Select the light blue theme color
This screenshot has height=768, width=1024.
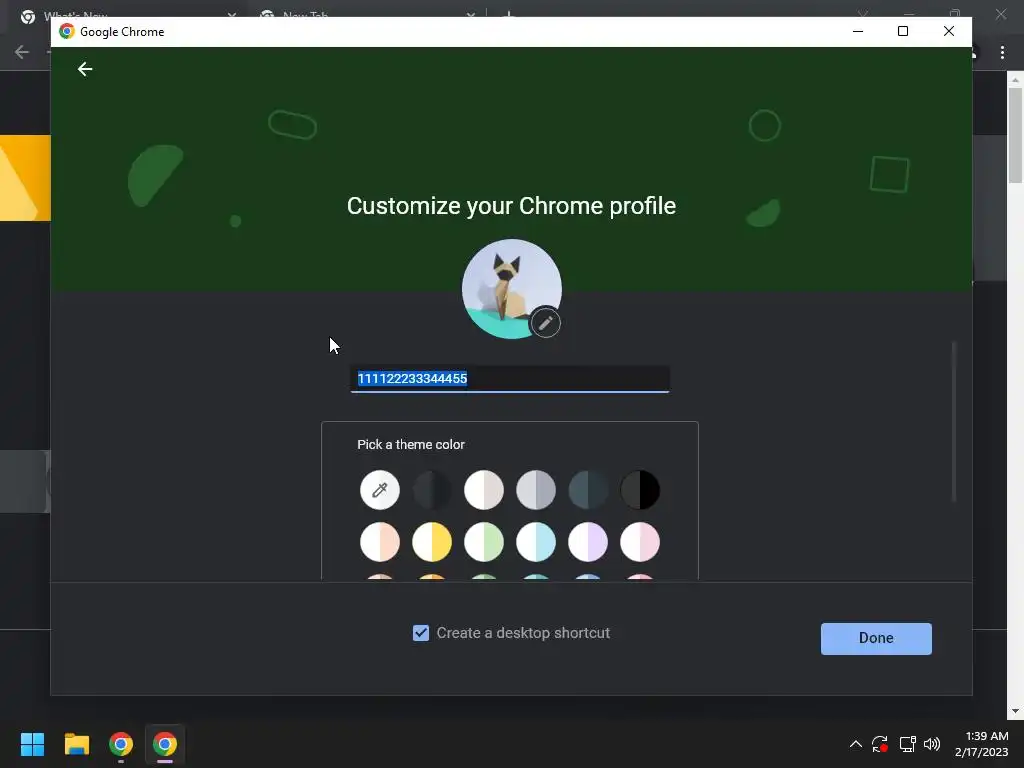tap(536, 541)
